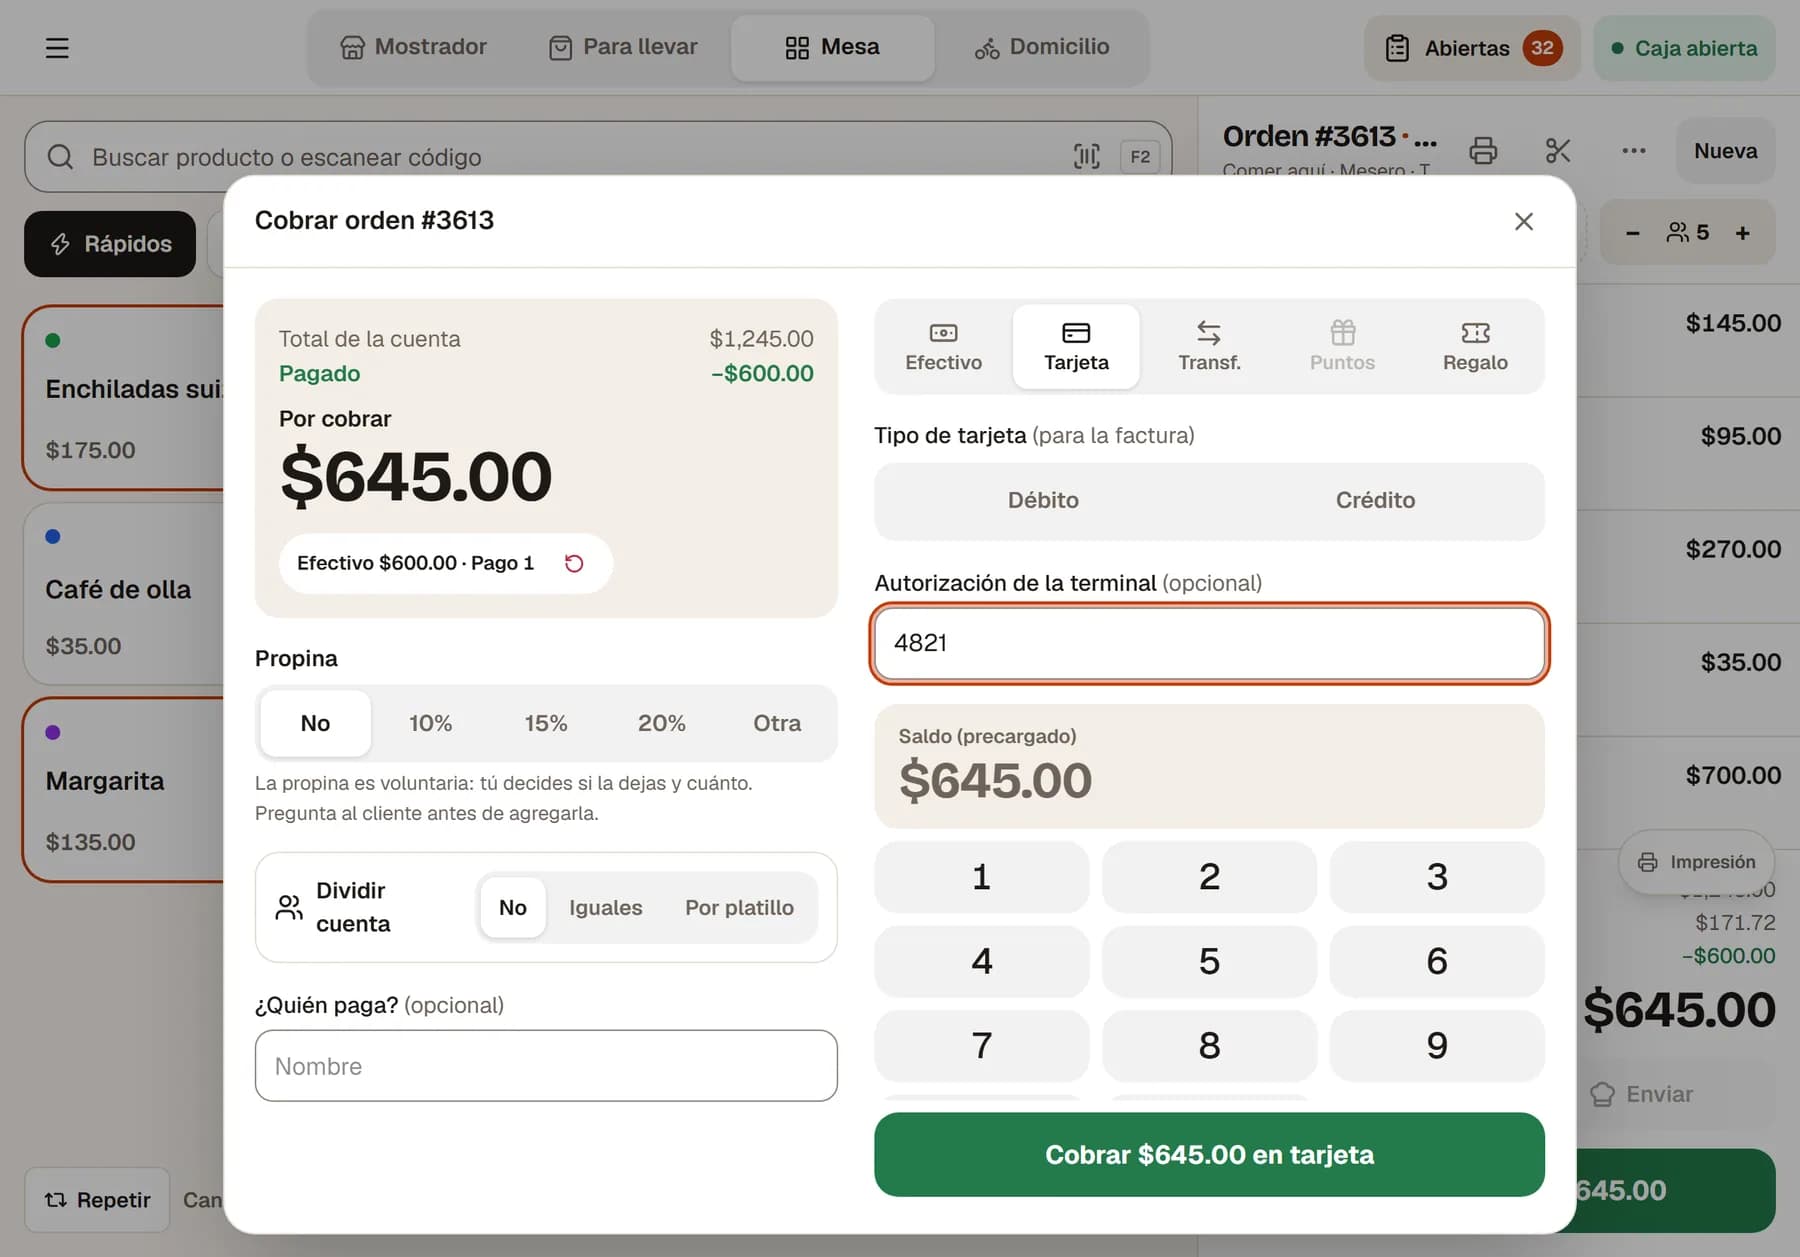Viewport: 1800px width, 1257px height.
Task: Tap keypad number 1
Action: click(x=982, y=877)
